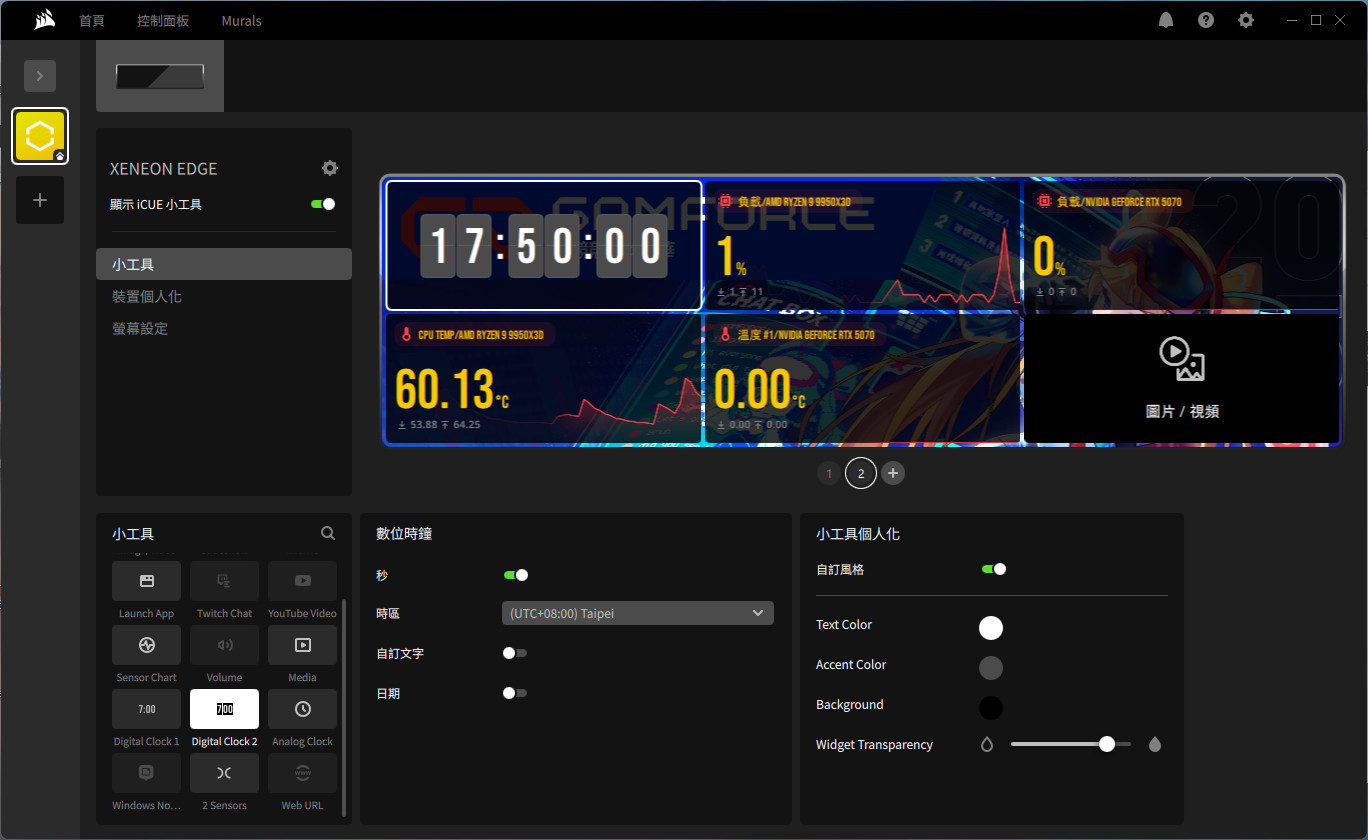1368x840 pixels.
Task: Click the image/video widget play icon
Action: pyautogui.click(x=1181, y=359)
